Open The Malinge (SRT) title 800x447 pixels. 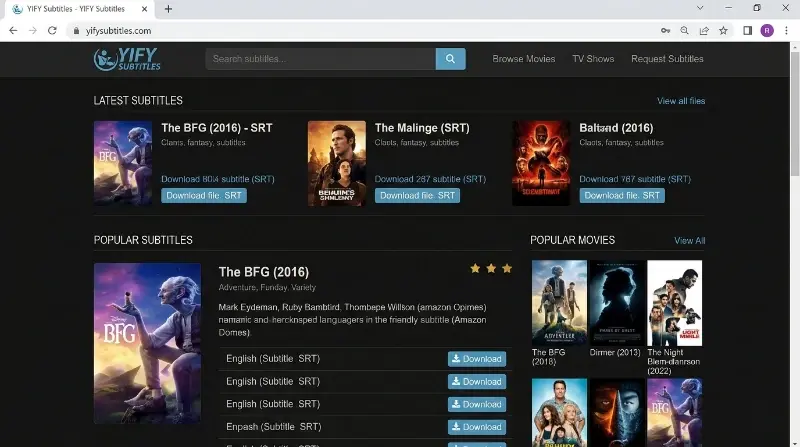[422, 128]
